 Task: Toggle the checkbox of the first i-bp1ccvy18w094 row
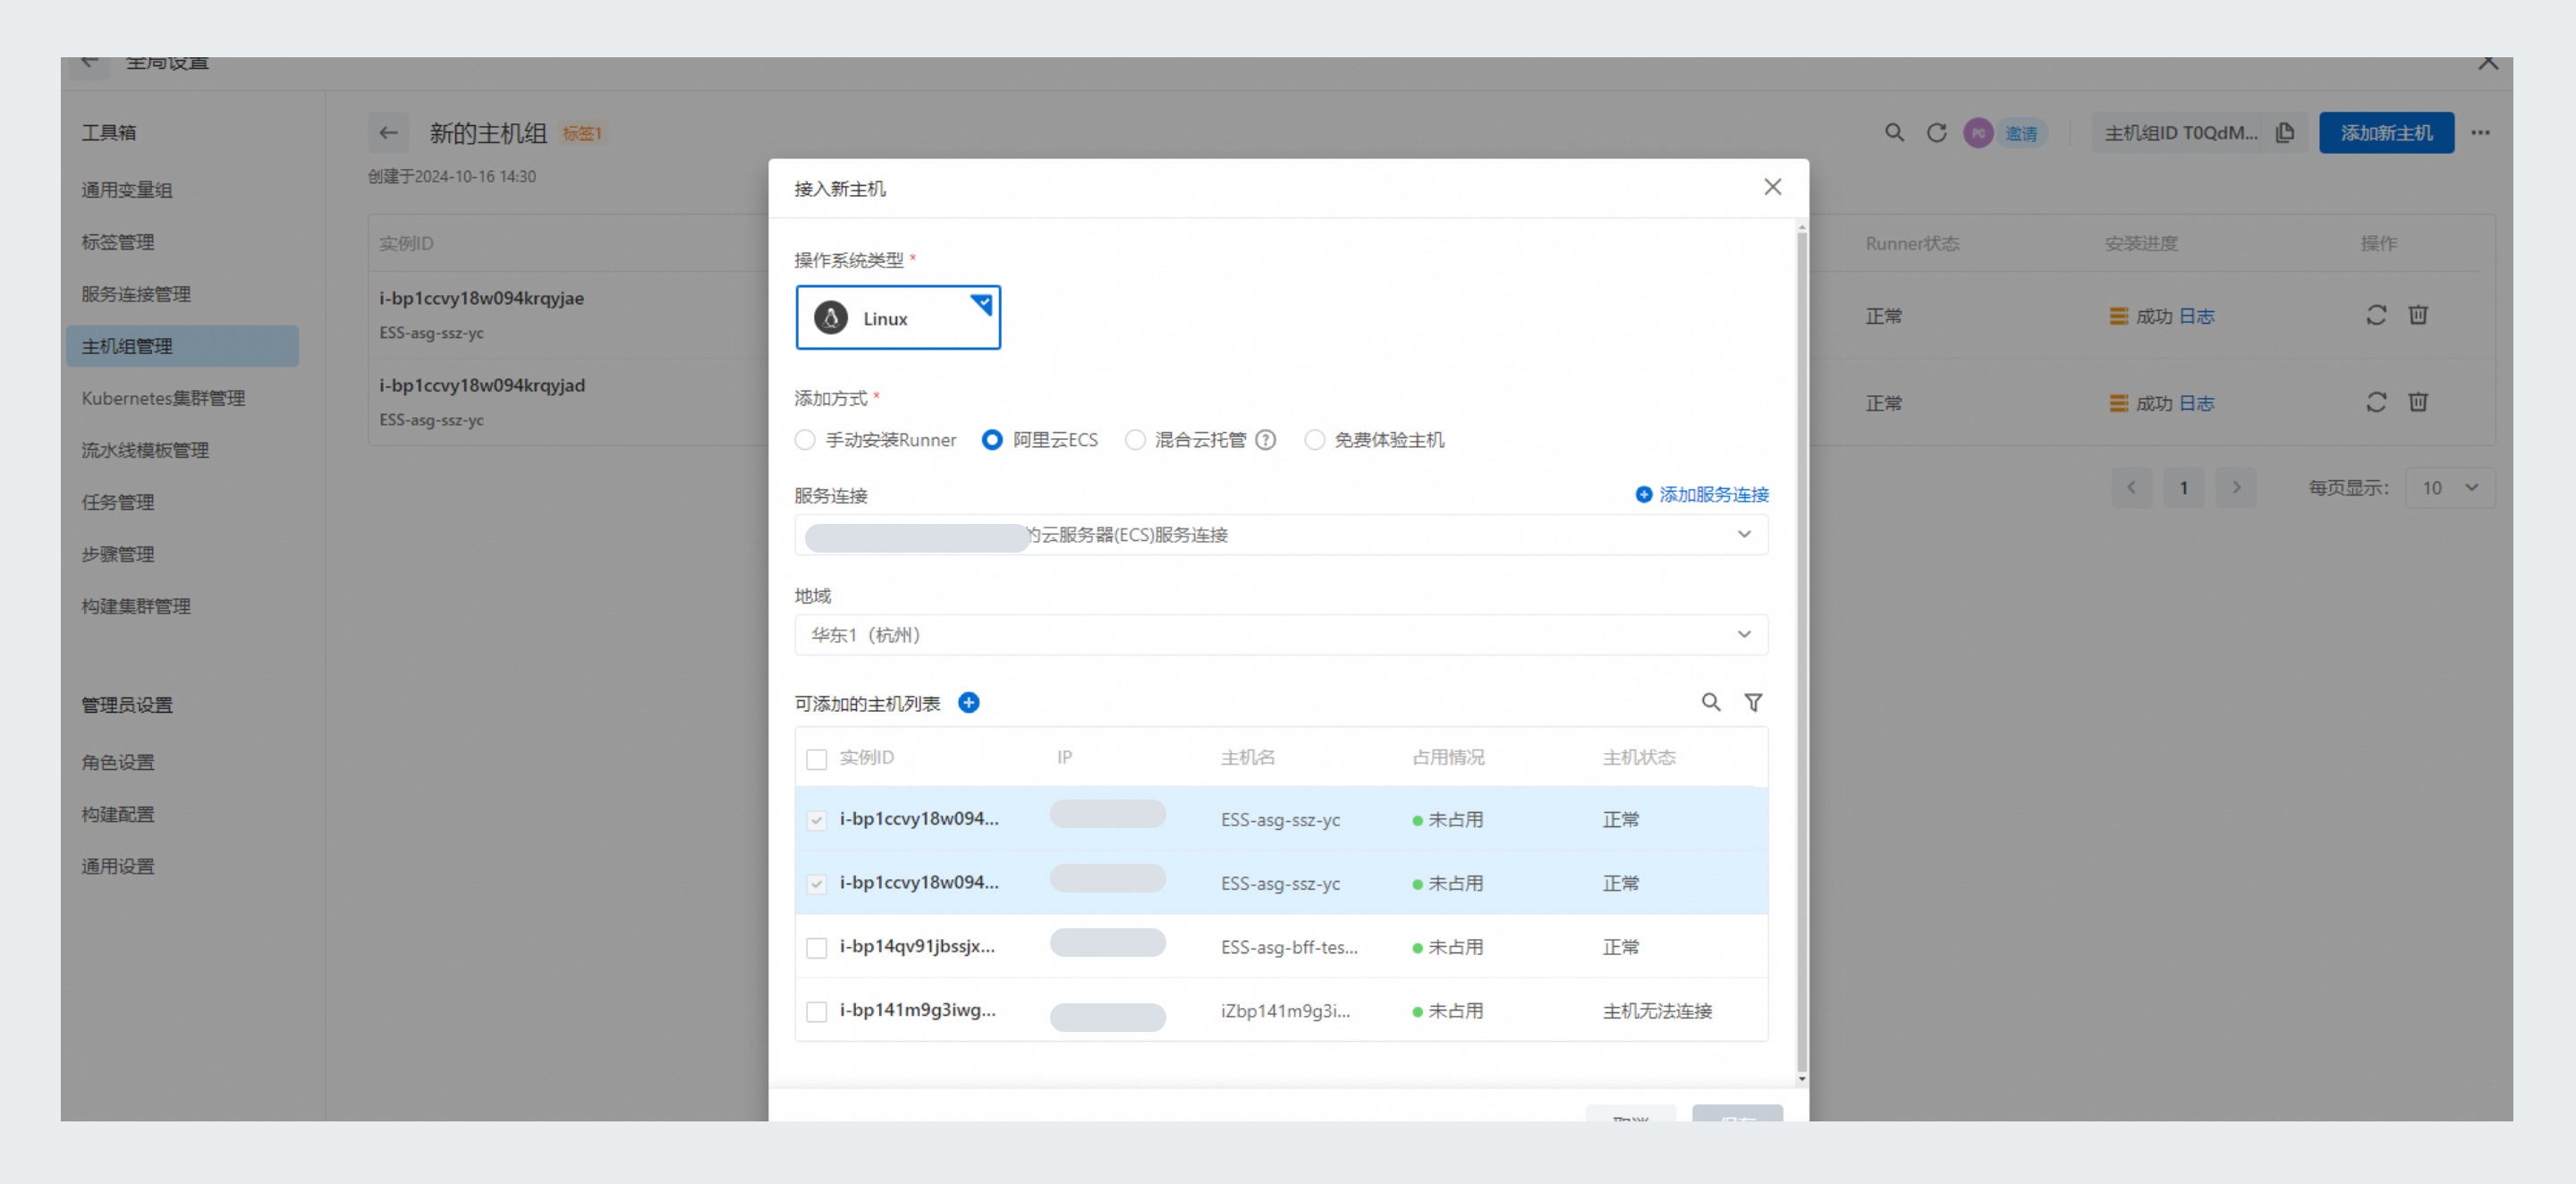pos(816,820)
